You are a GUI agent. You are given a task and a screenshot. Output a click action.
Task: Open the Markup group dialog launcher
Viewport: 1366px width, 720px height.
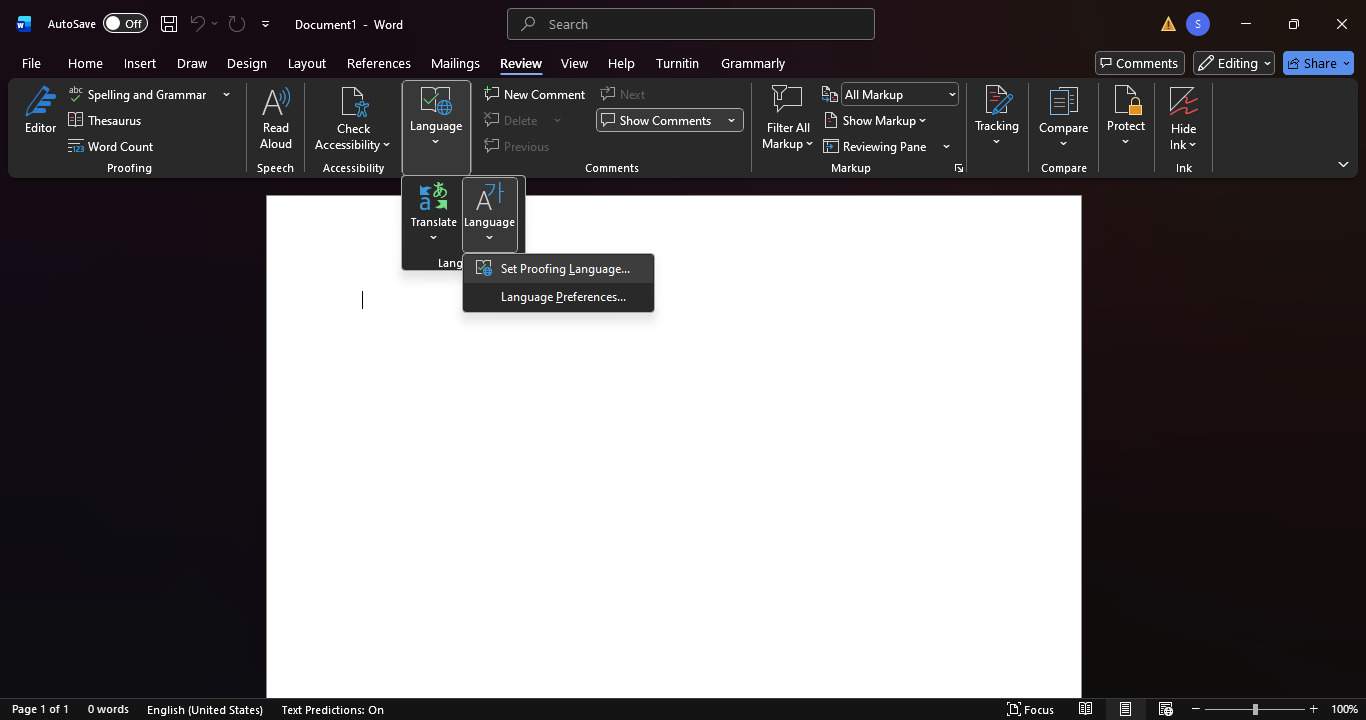pos(958,168)
